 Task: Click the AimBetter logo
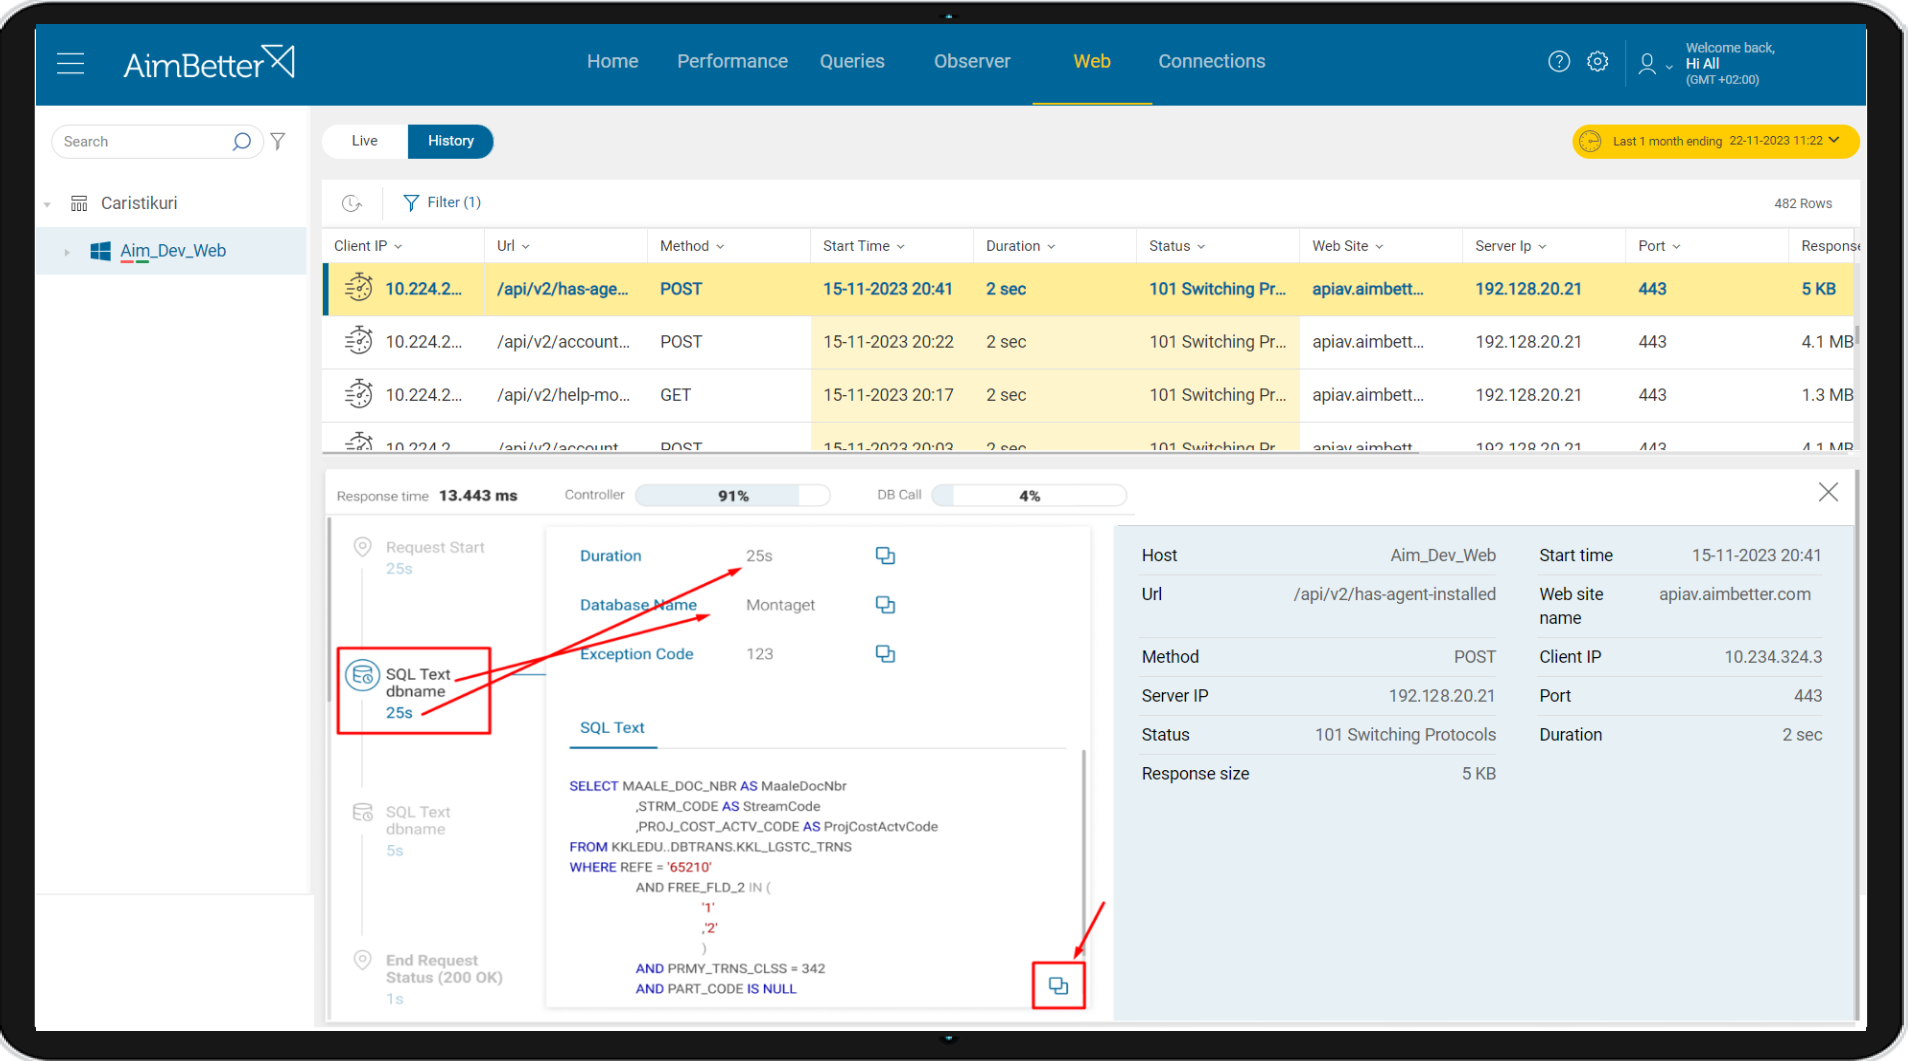(209, 63)
